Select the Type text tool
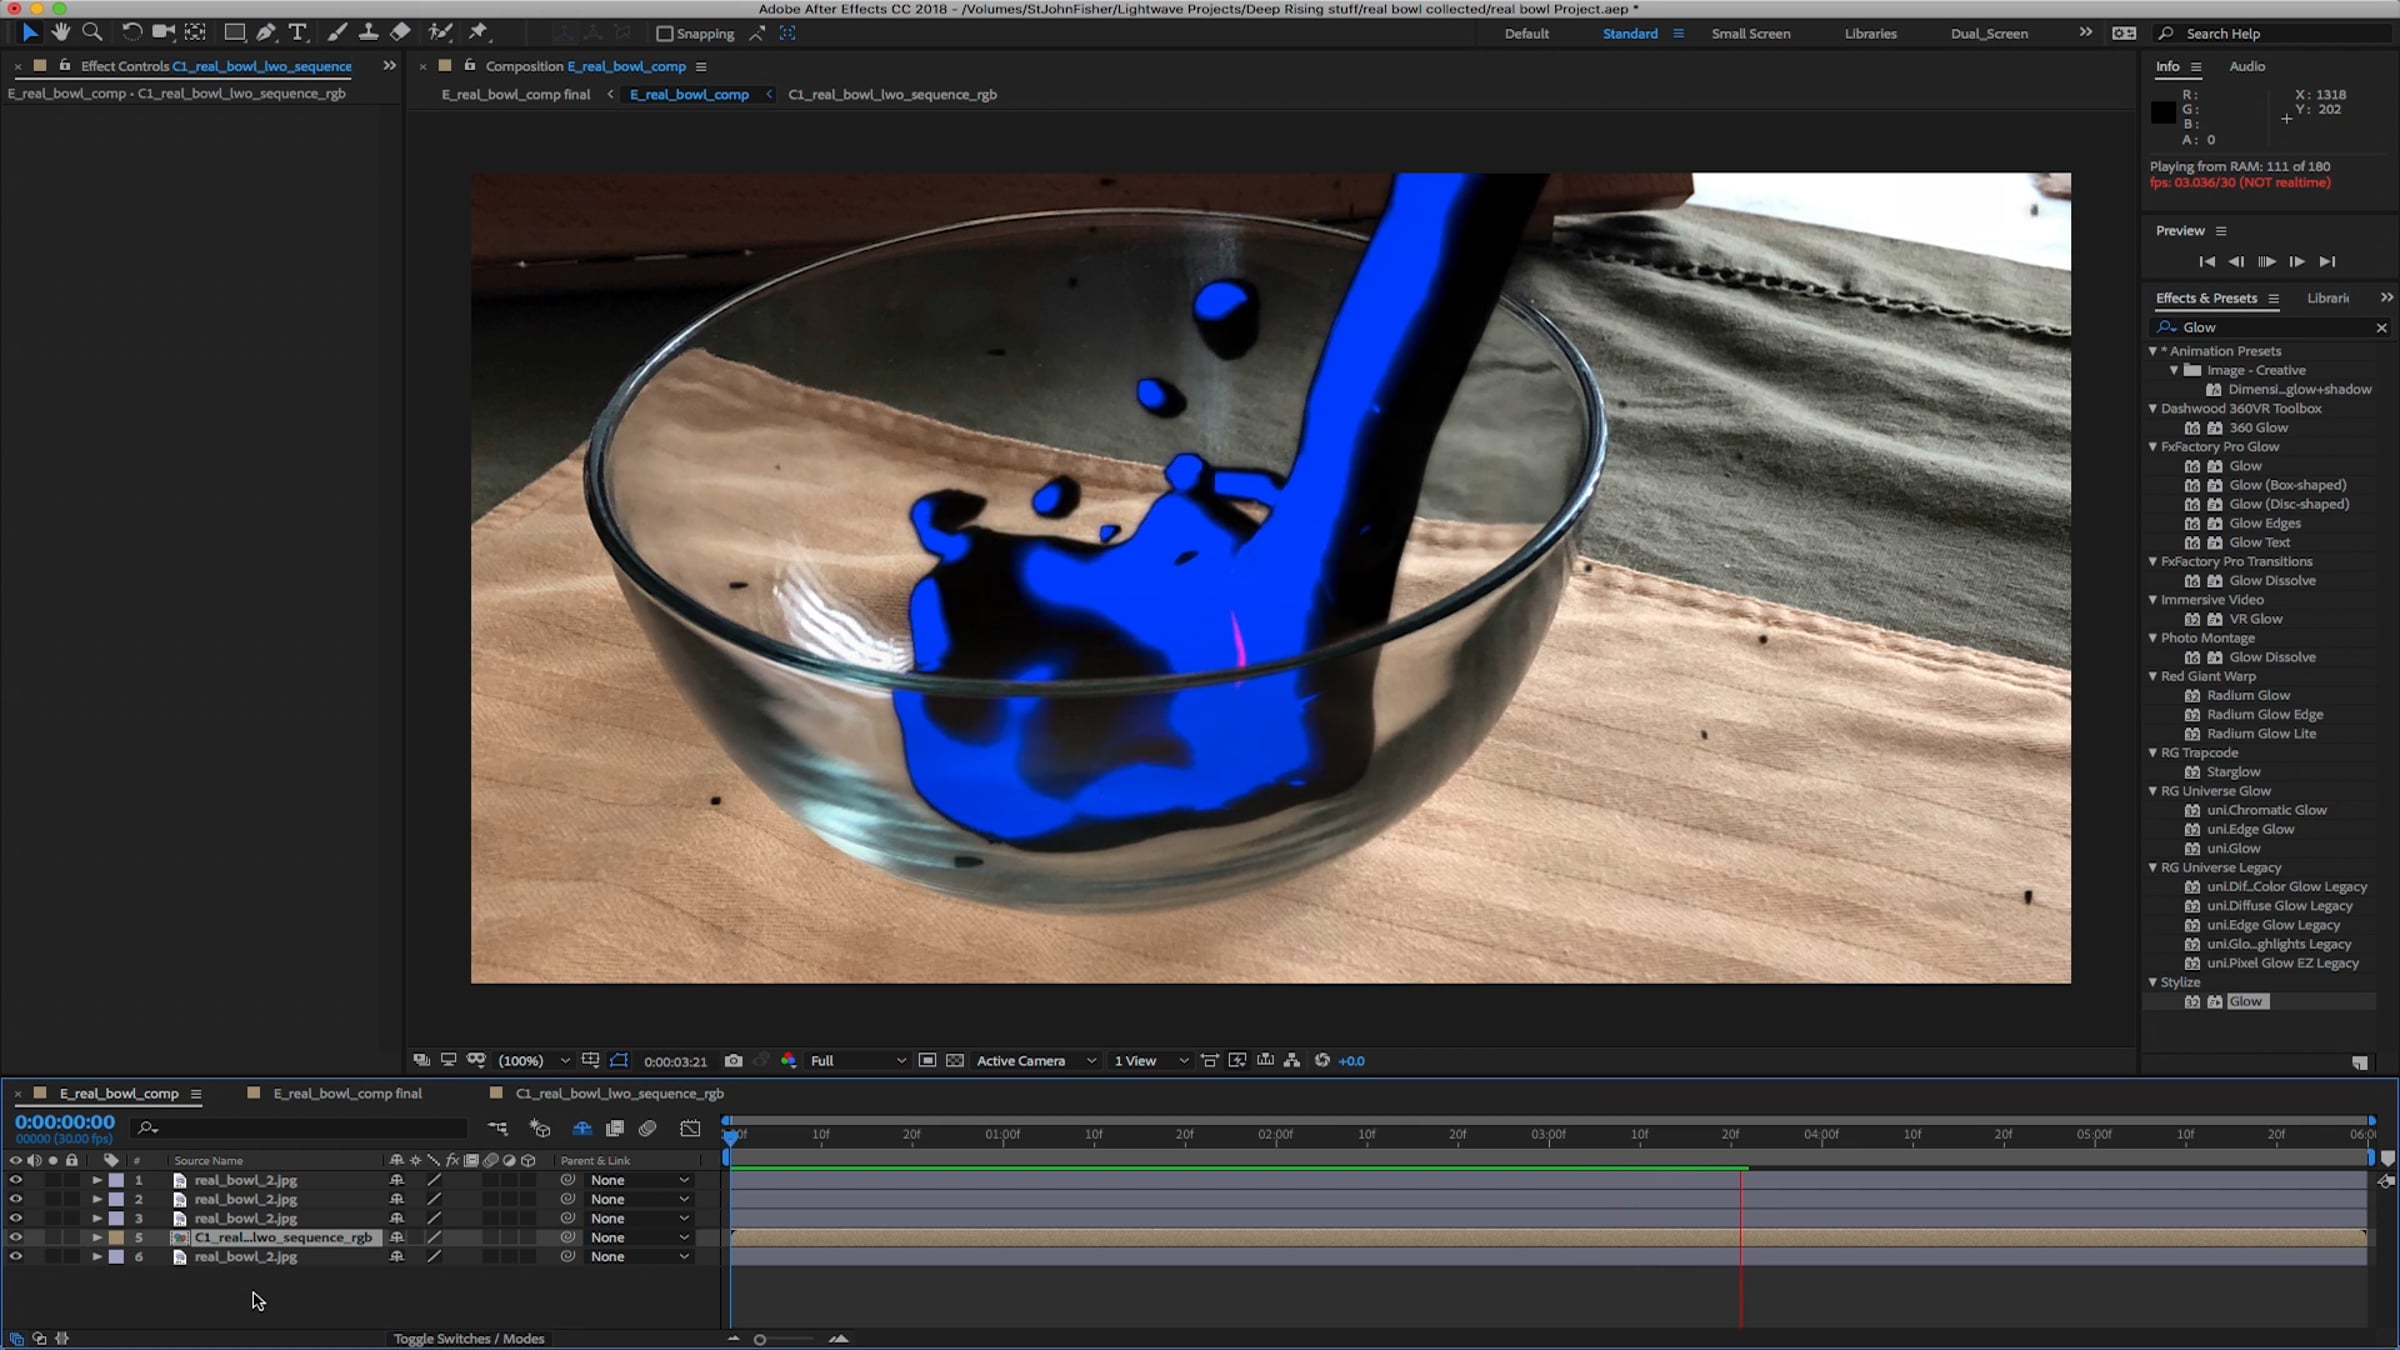2400x1350 pixels. pos(297,32)
